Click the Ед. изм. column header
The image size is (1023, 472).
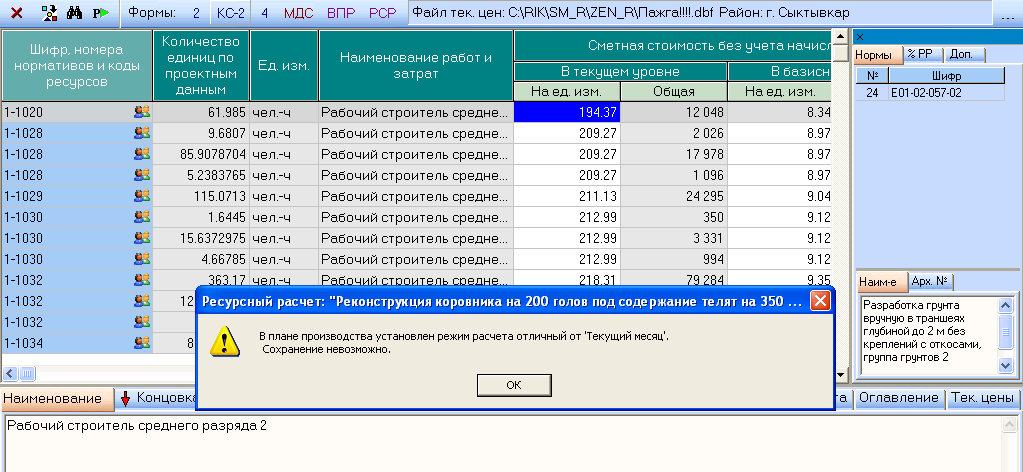(x=284, y=65)
